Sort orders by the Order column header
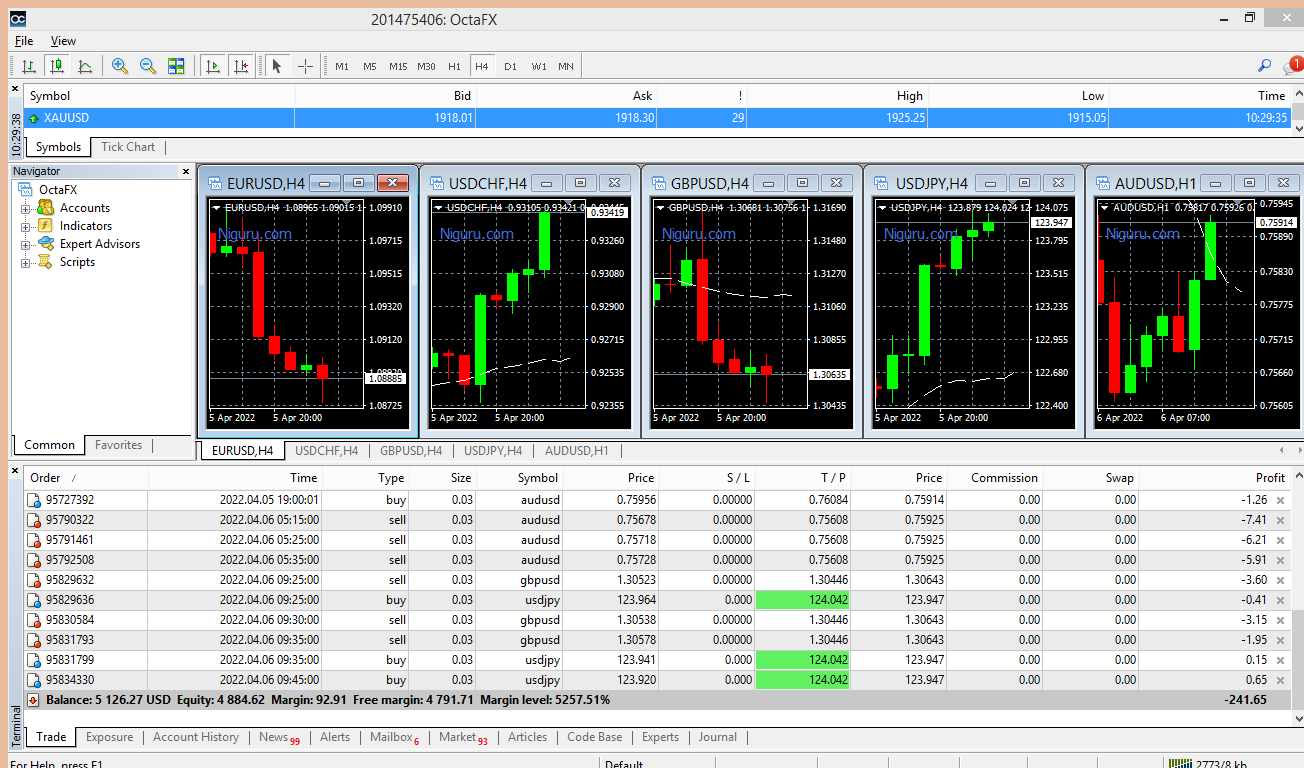This screenshot has width=1304, height=768. tap(86, 478)
